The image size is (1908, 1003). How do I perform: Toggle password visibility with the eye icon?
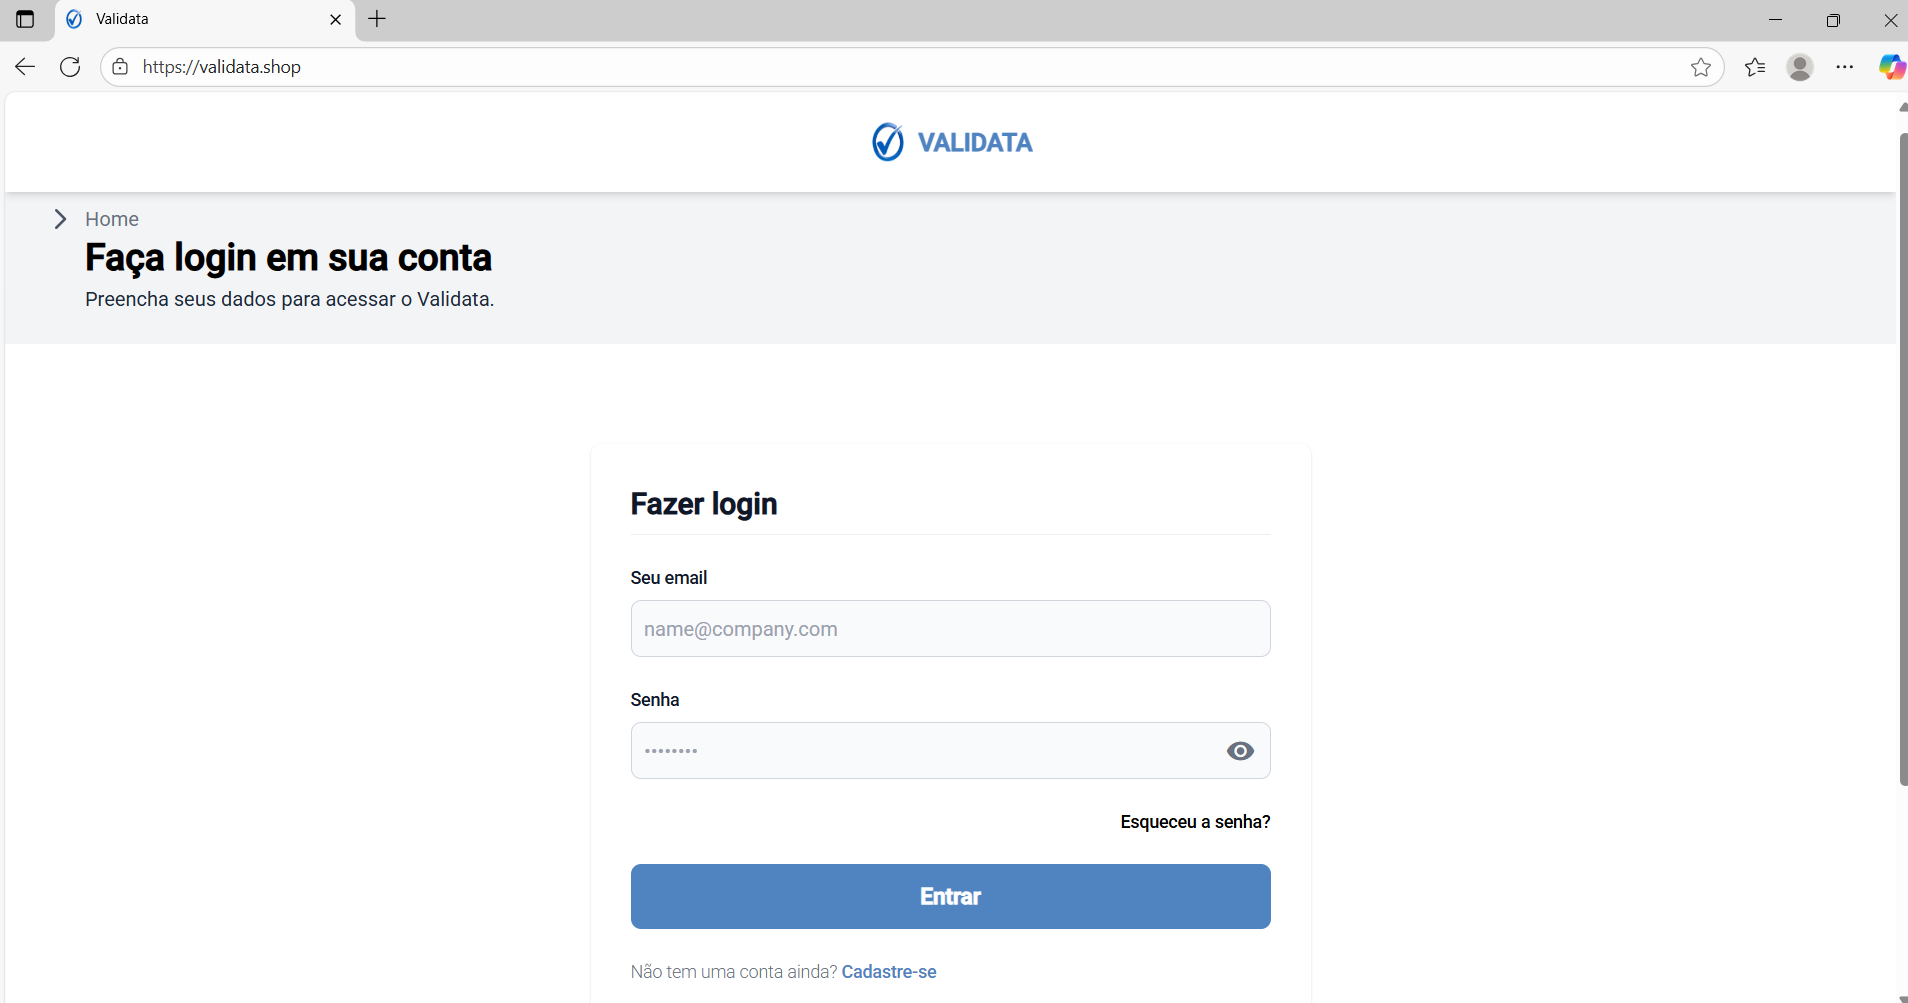(1239, 751)
